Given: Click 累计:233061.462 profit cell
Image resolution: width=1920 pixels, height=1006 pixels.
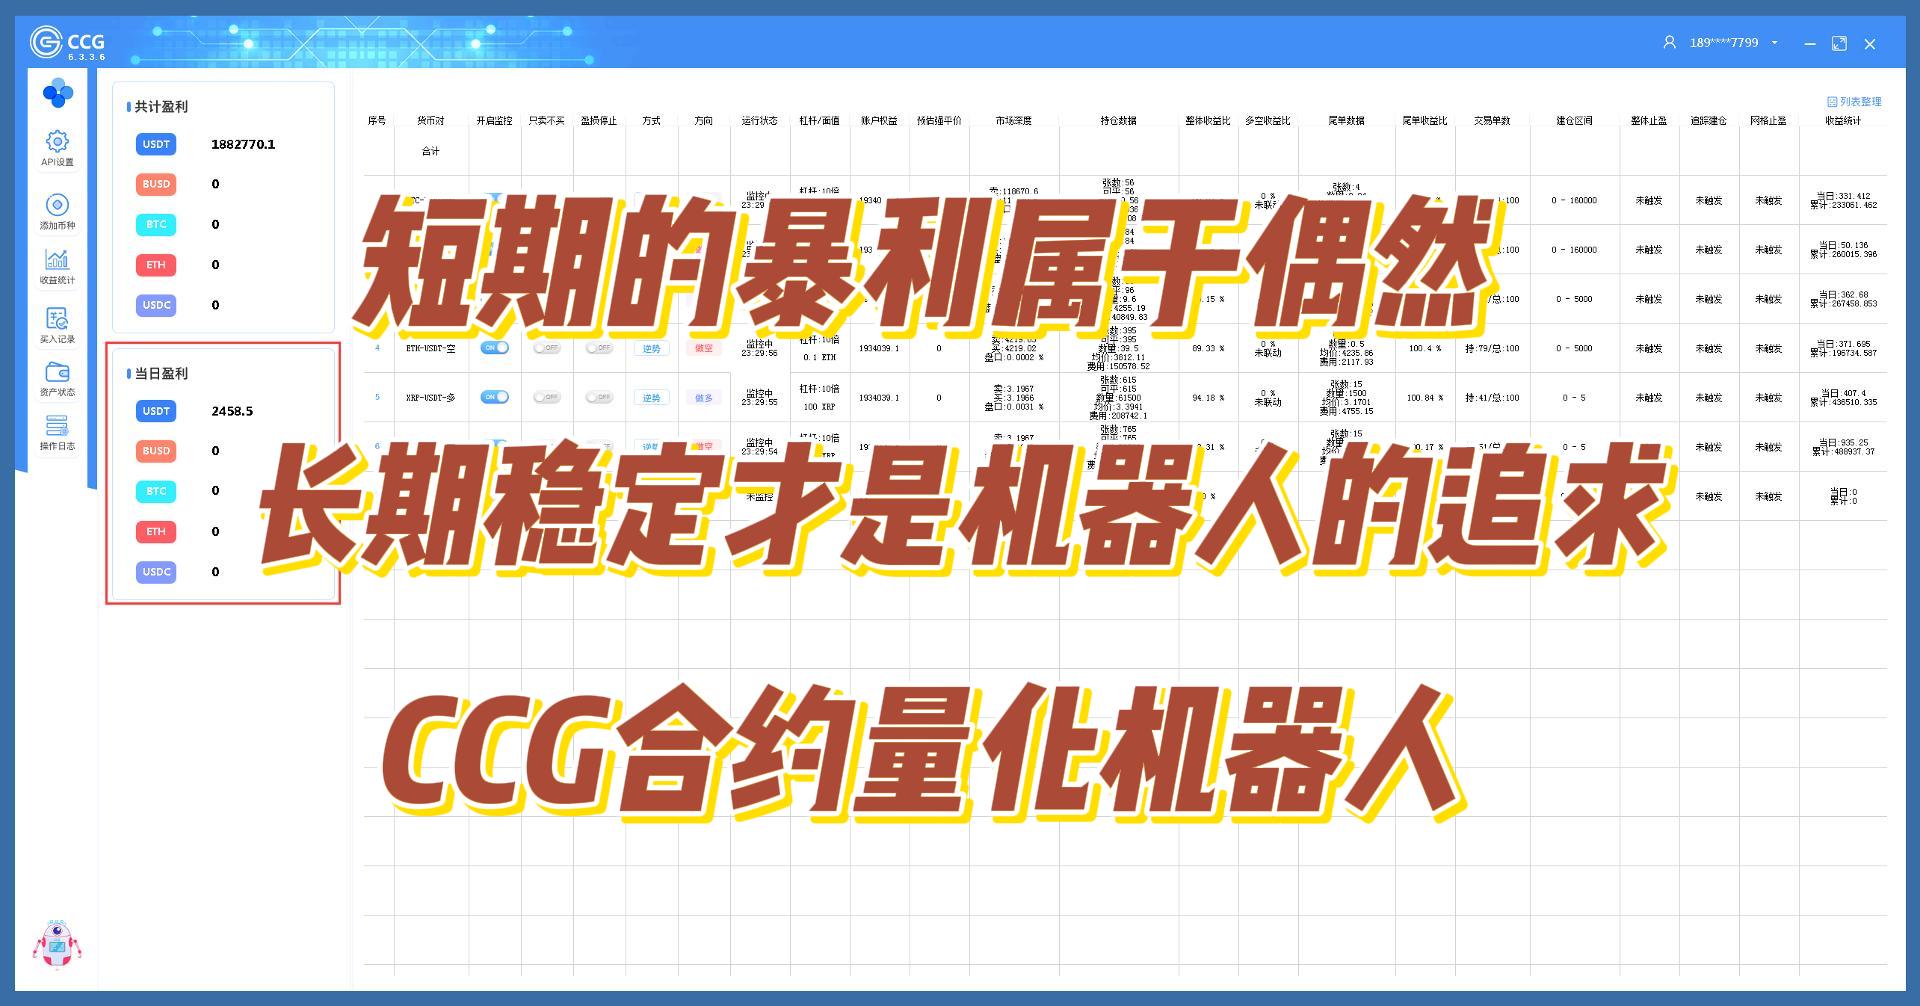Looking at the screenshot, I should coord(1843,205).
